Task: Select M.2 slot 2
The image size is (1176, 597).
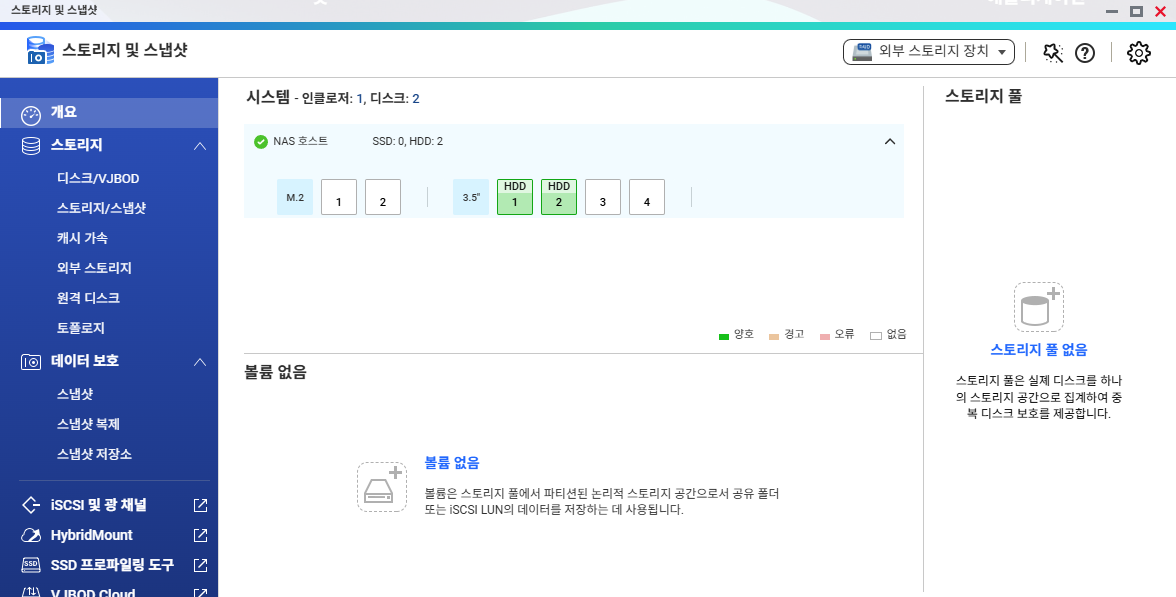Action: point(382,197)
